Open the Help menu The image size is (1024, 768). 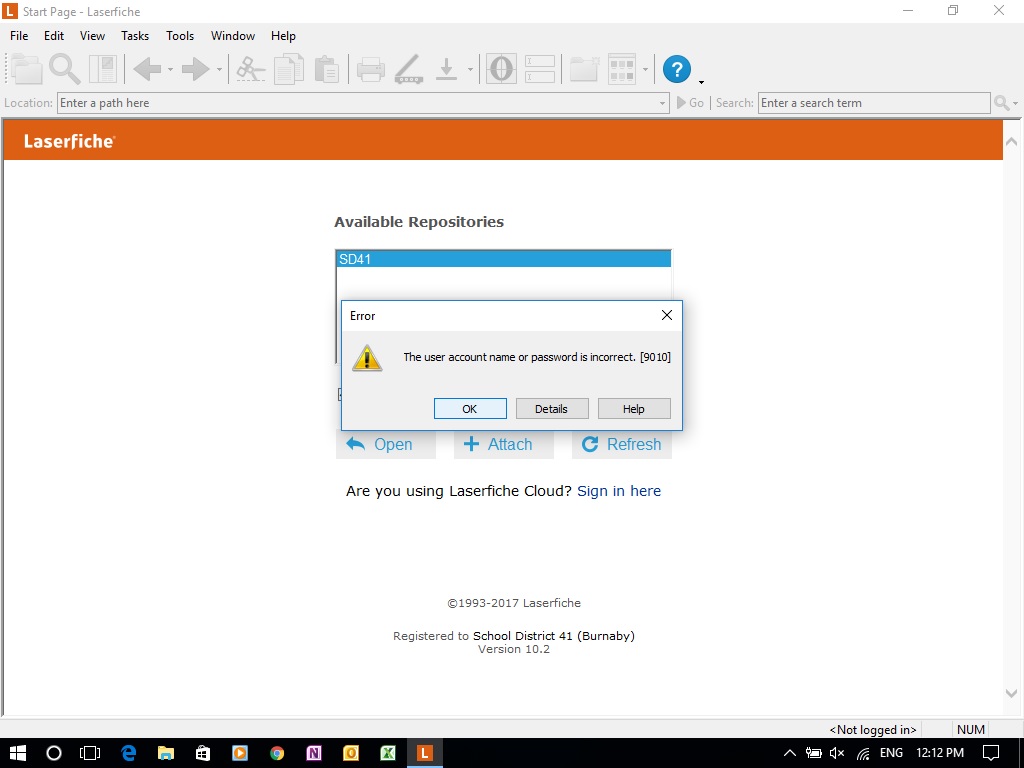click(283, 36)
